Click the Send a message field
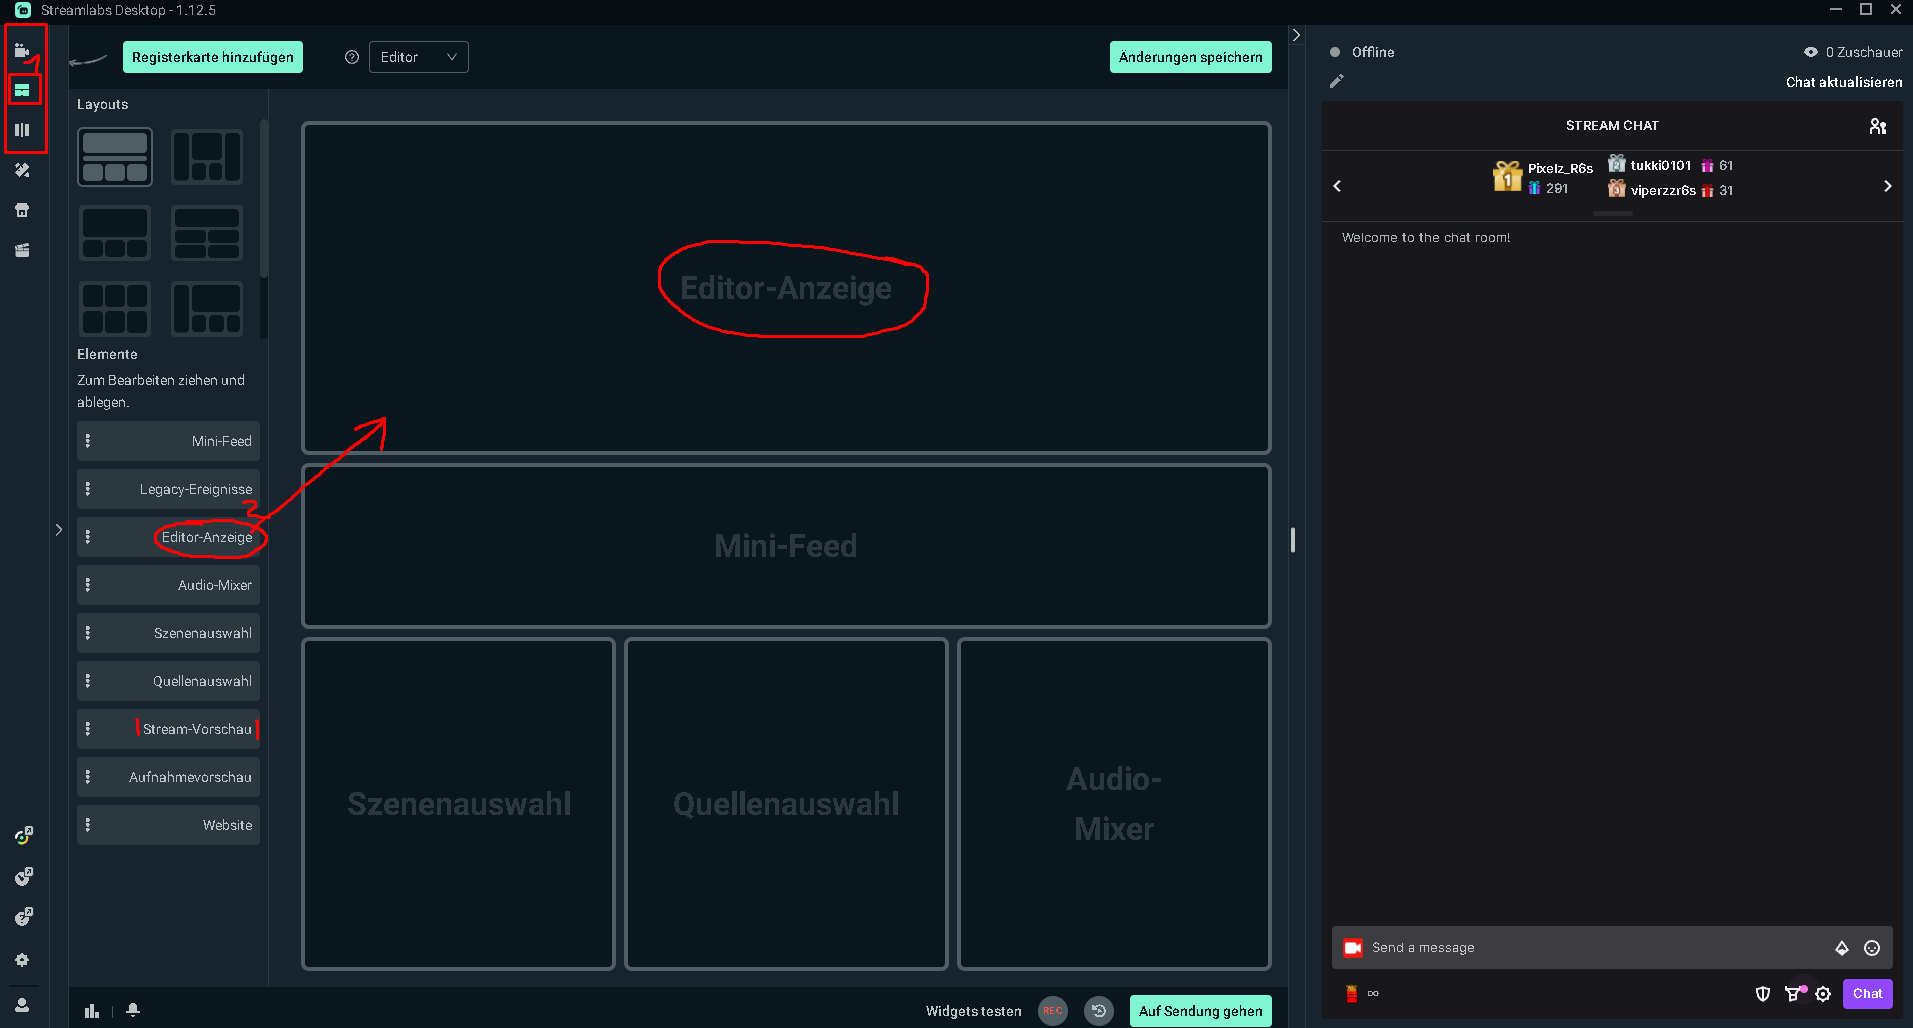This screenshot has height=1028, width=1913. click(x=1597, y=948)
